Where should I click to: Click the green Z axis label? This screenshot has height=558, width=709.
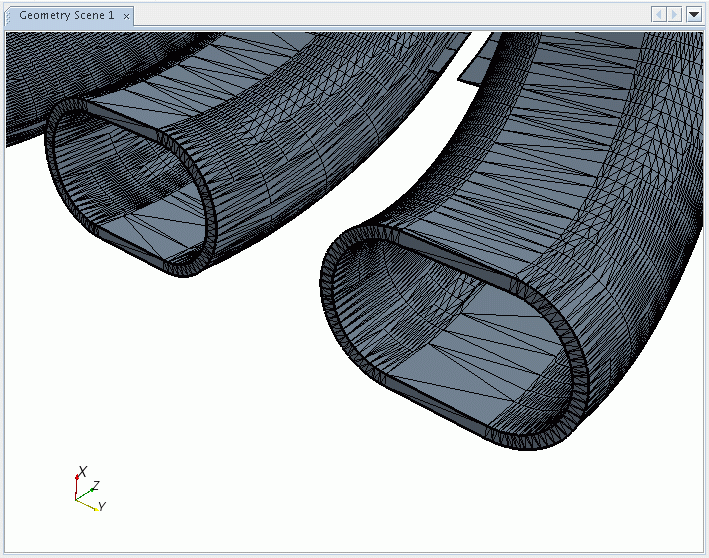(95, 485)
